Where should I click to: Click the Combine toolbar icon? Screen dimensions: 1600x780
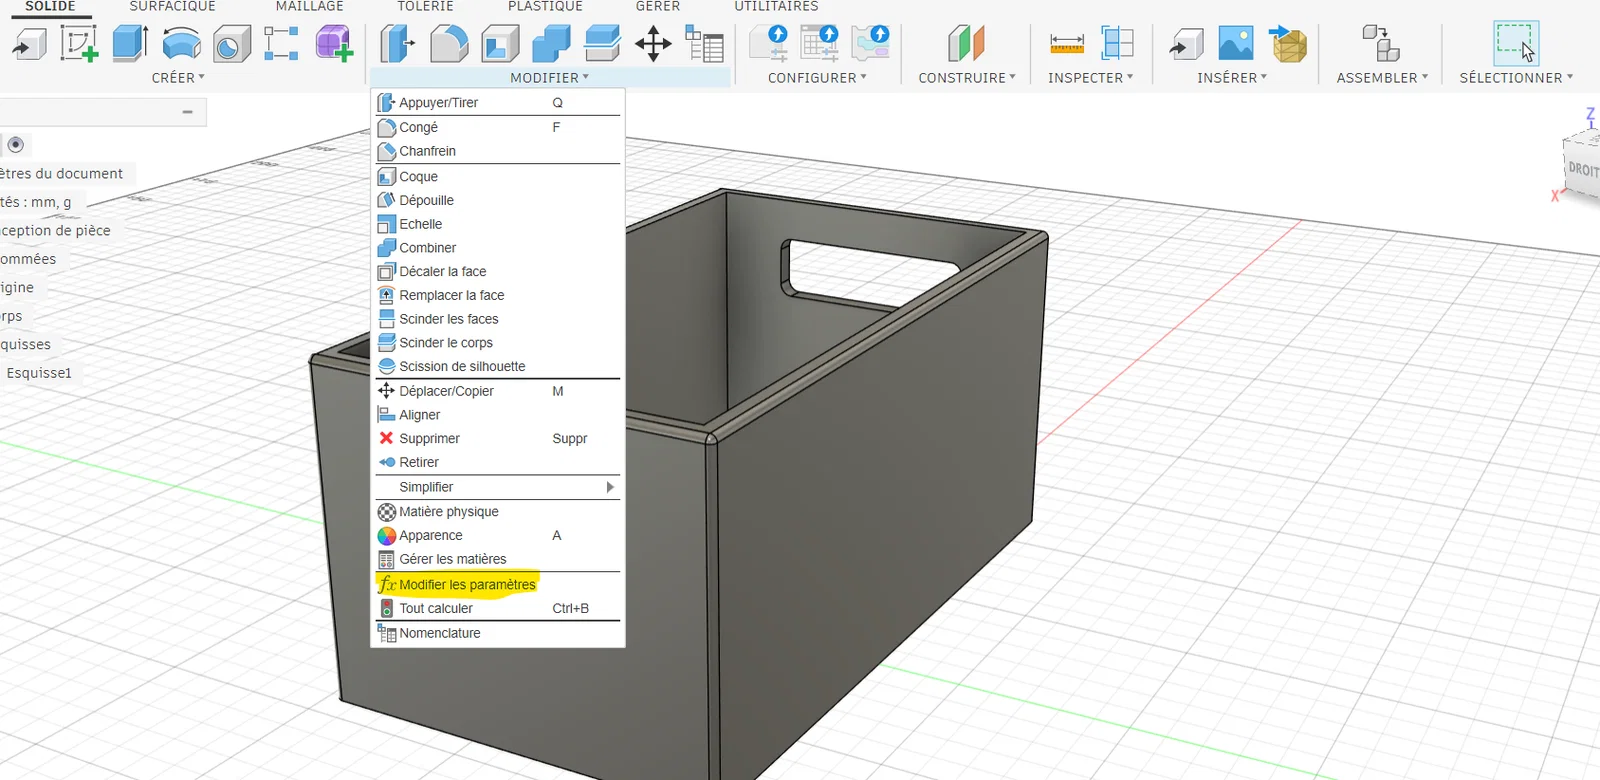click(551, 44)
